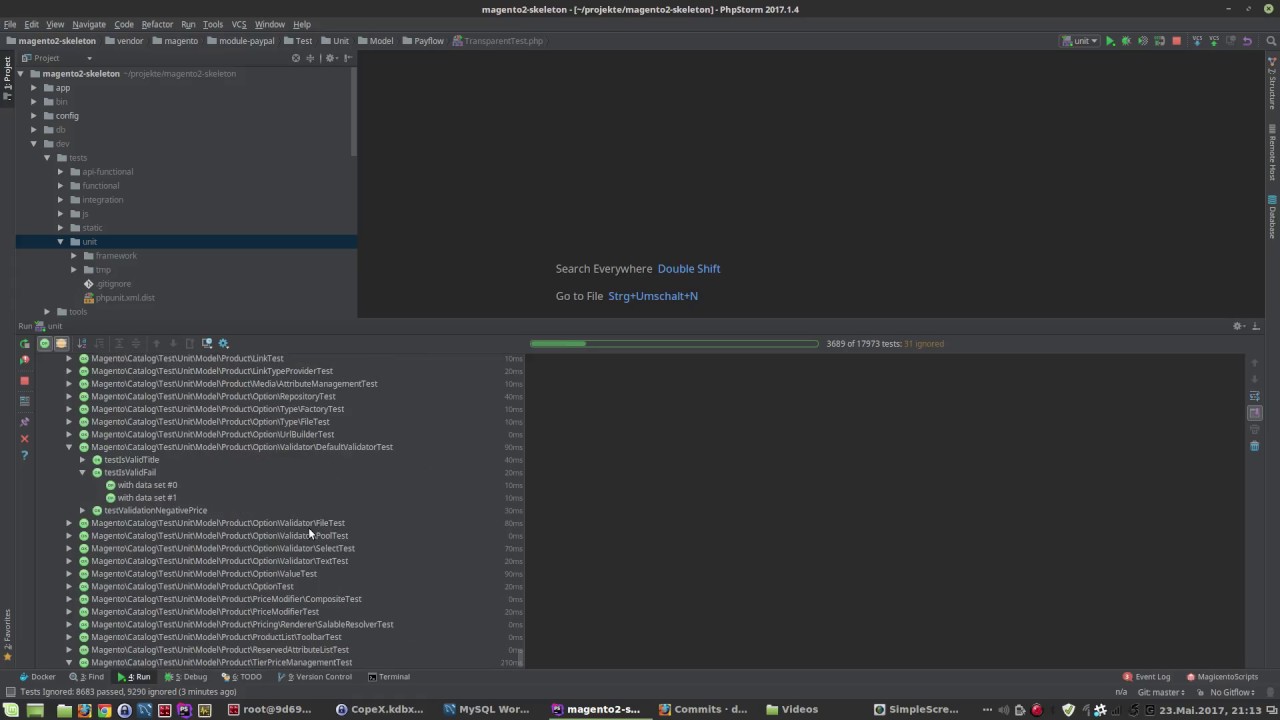Open test runner settings gear icon
The width and height of the screenshot is (1280, 720).
tap(223, 344)
